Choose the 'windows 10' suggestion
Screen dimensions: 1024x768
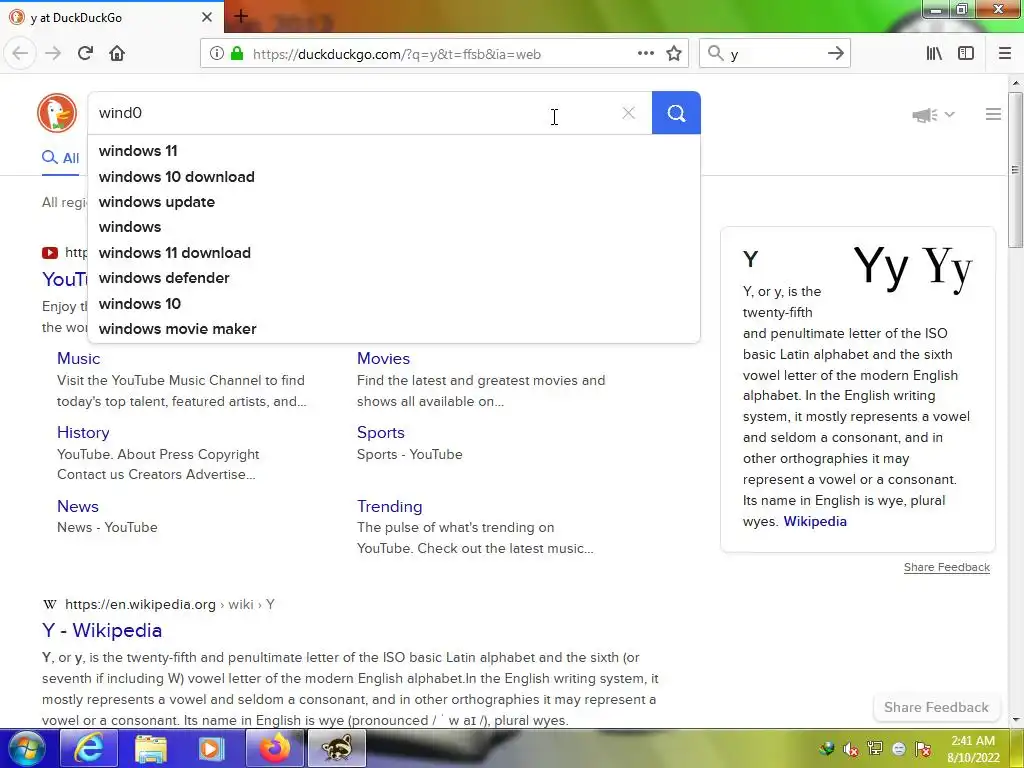pyautogui.click(x=394, y=304)
